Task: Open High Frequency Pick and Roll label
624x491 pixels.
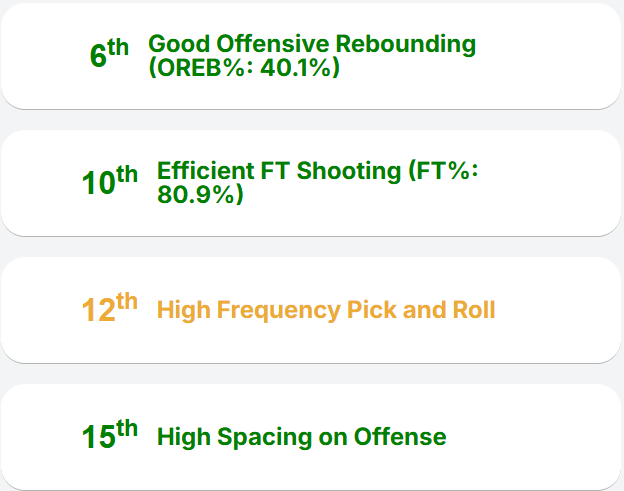Action: point(326,310)
